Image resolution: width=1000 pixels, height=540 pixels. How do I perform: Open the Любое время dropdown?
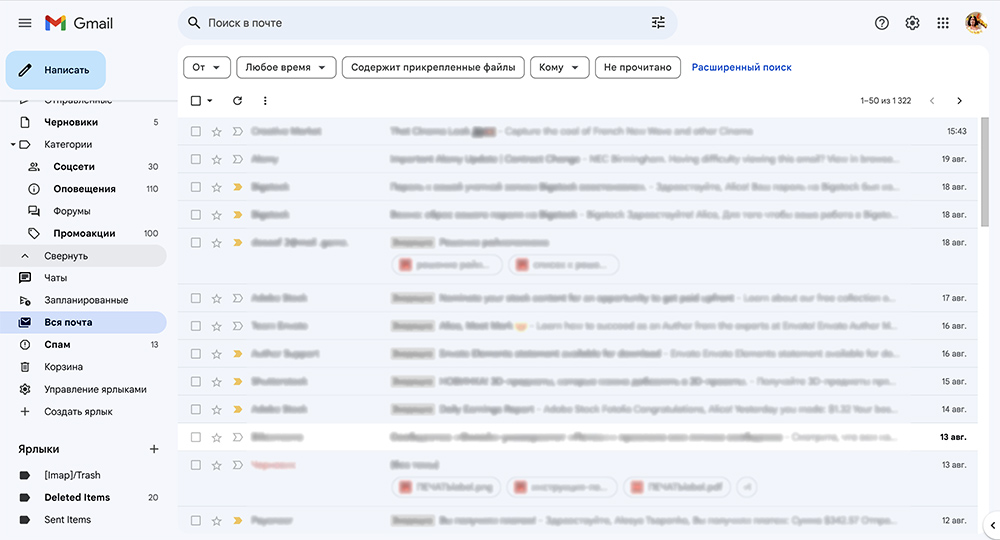tap(285, 67)
